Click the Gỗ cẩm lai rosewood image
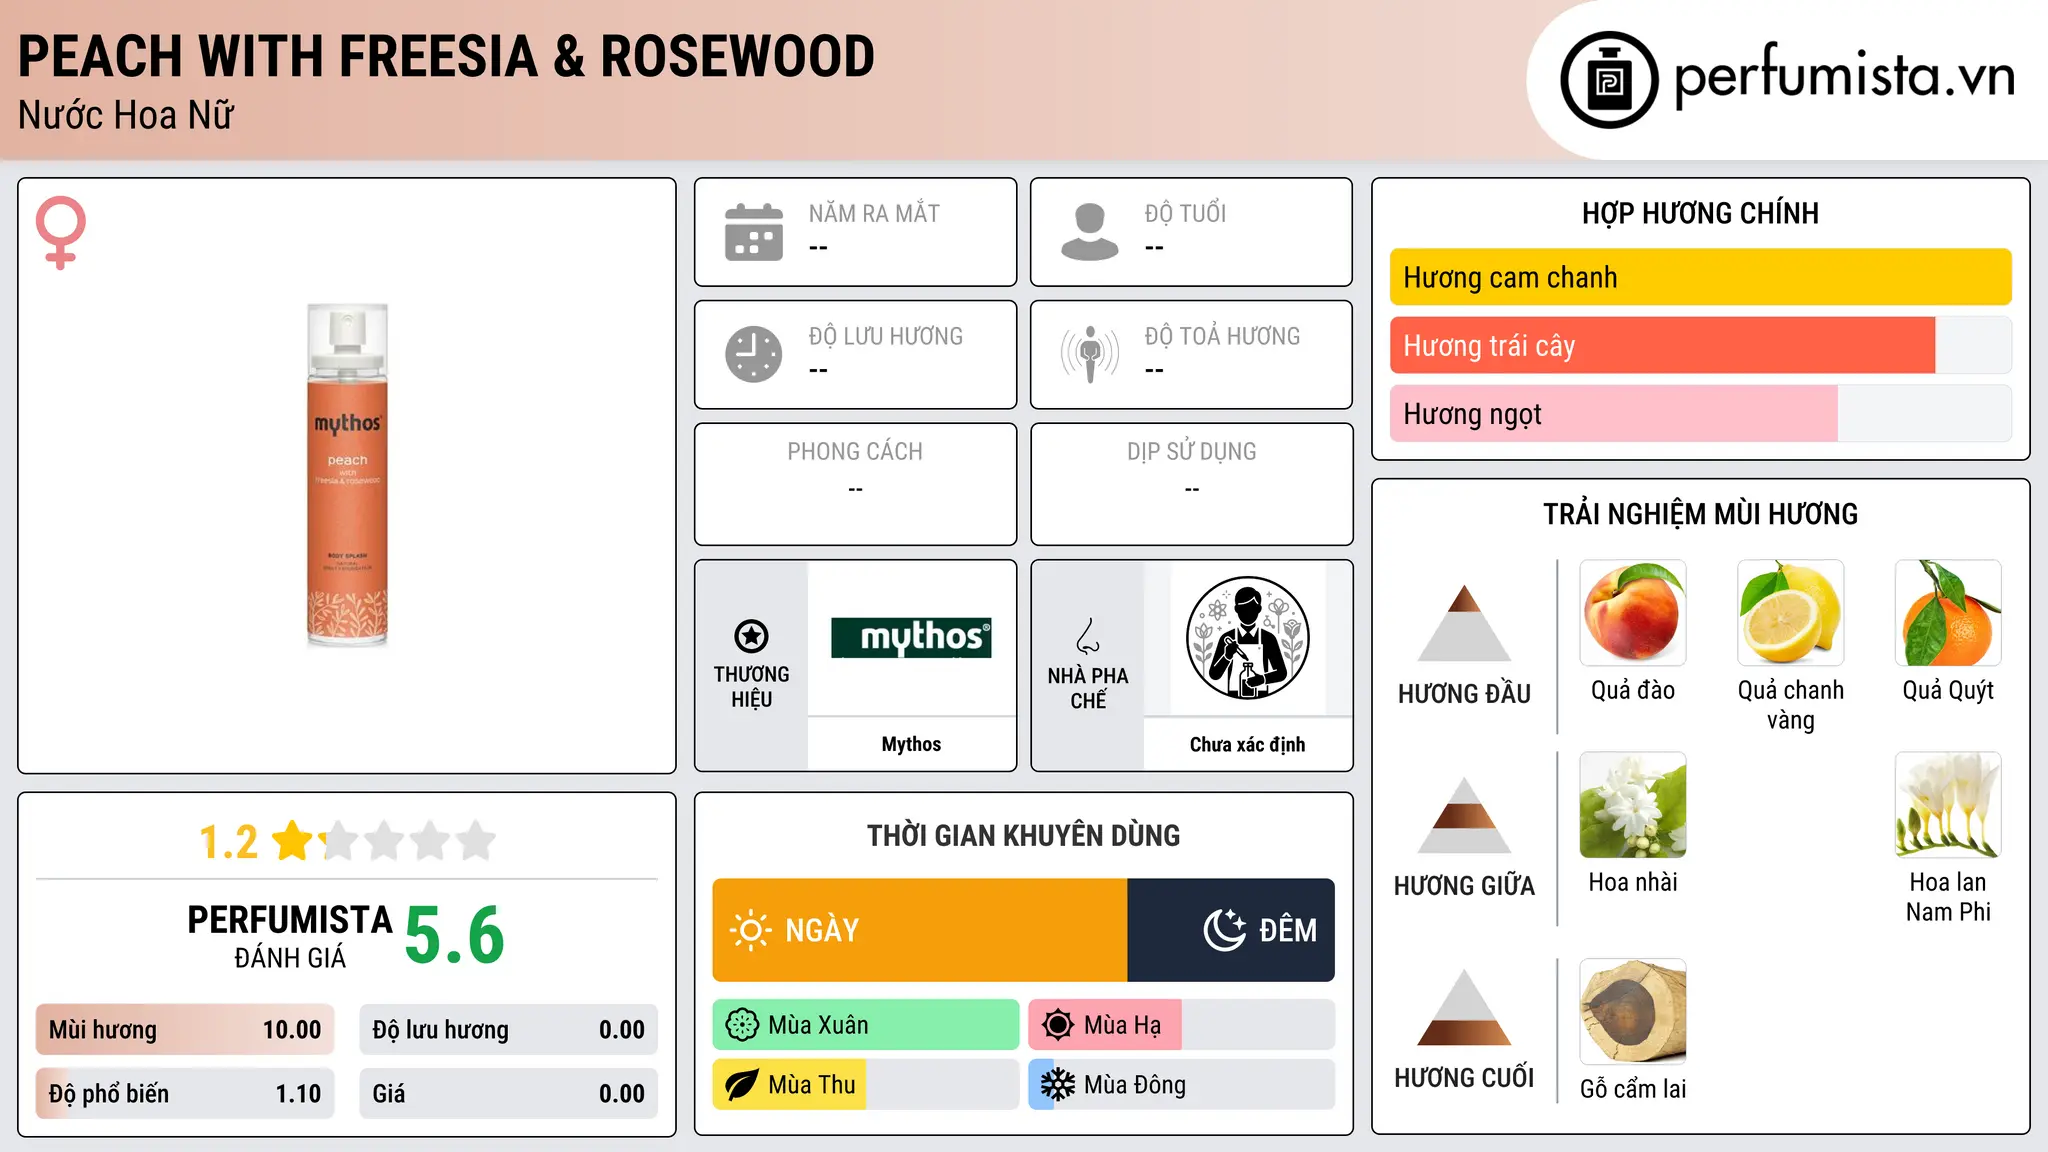This screenshot has height=1152, width=2048. click(x=1633, y=1012)
